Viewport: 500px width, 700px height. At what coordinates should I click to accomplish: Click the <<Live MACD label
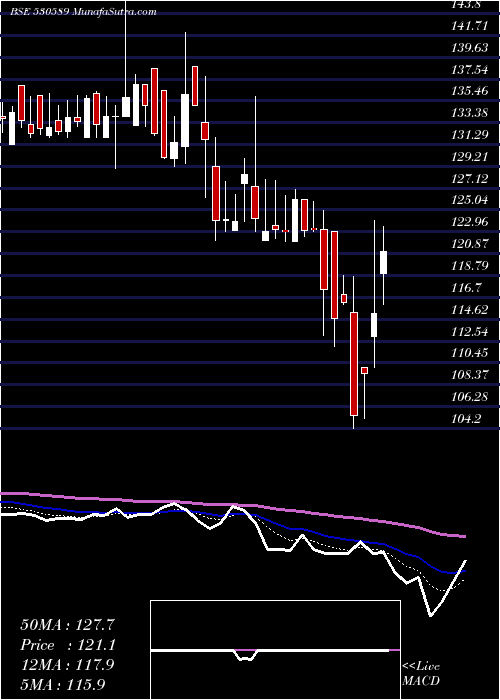point(421,674)
